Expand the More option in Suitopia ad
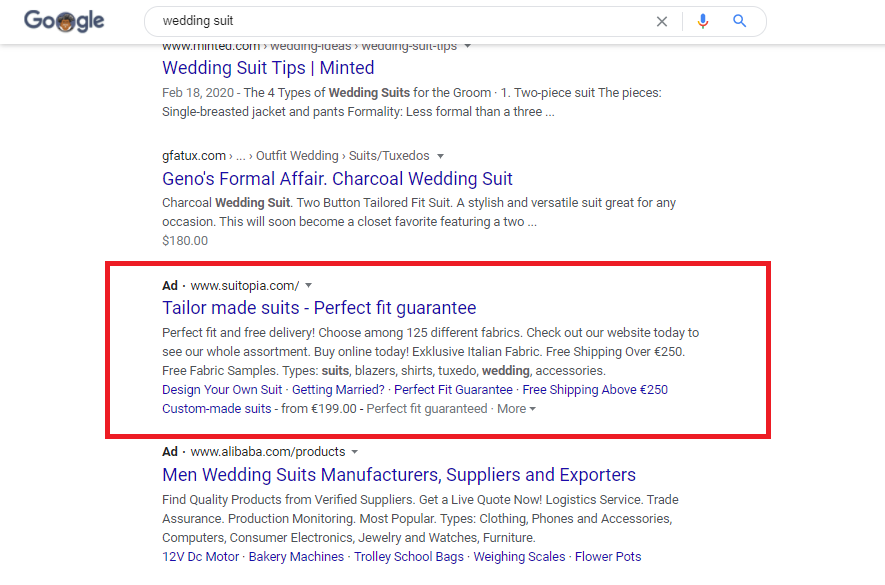The height and width of the screenshot is (585, 885). 516,409
